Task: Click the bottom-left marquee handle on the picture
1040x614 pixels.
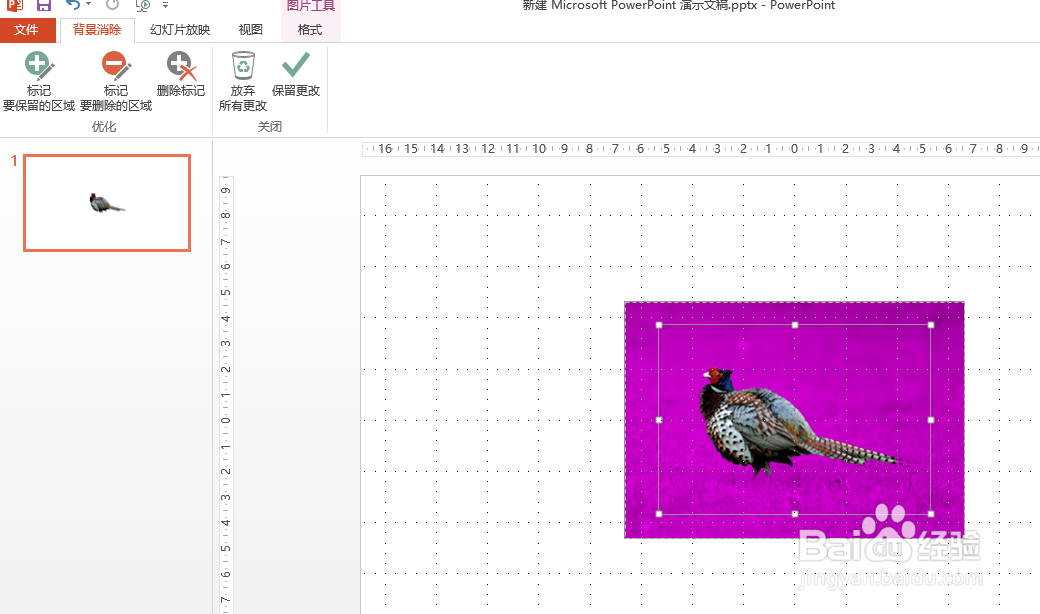Action: 659,514
